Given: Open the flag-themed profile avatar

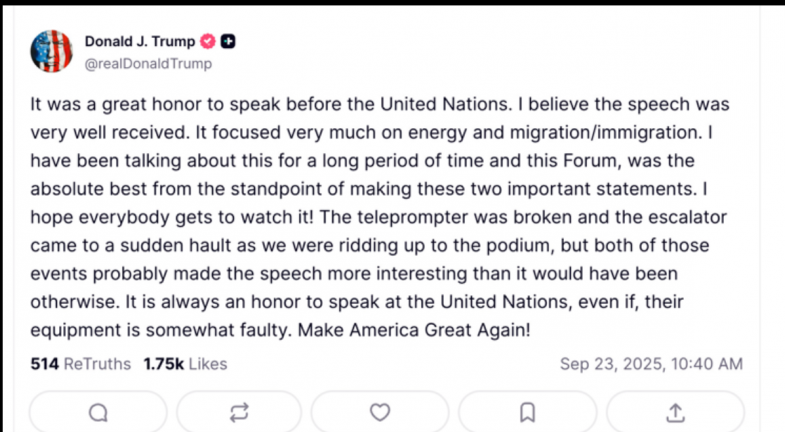Looking at the screenshot, I should coord(52,52).
